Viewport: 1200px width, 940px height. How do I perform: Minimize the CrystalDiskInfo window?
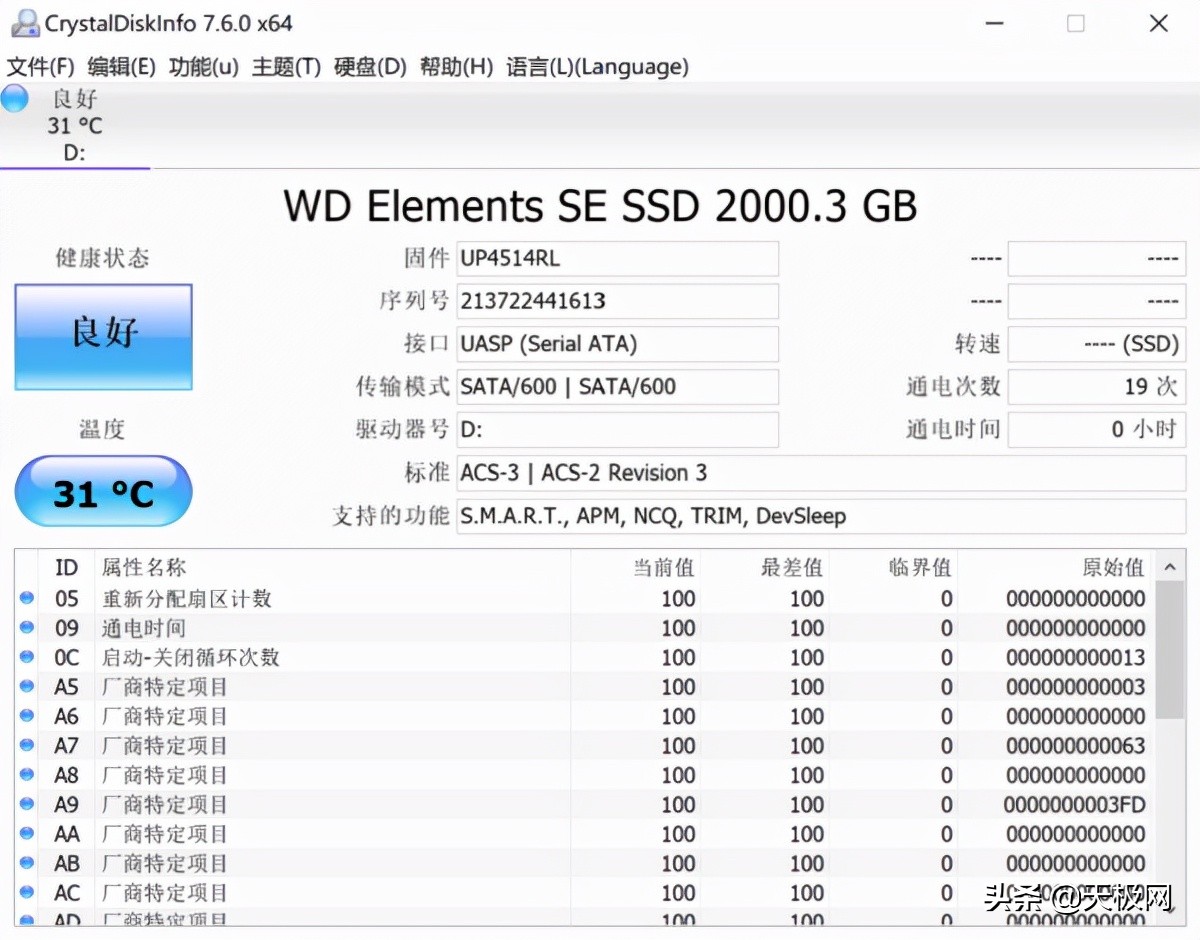point(993,23)
